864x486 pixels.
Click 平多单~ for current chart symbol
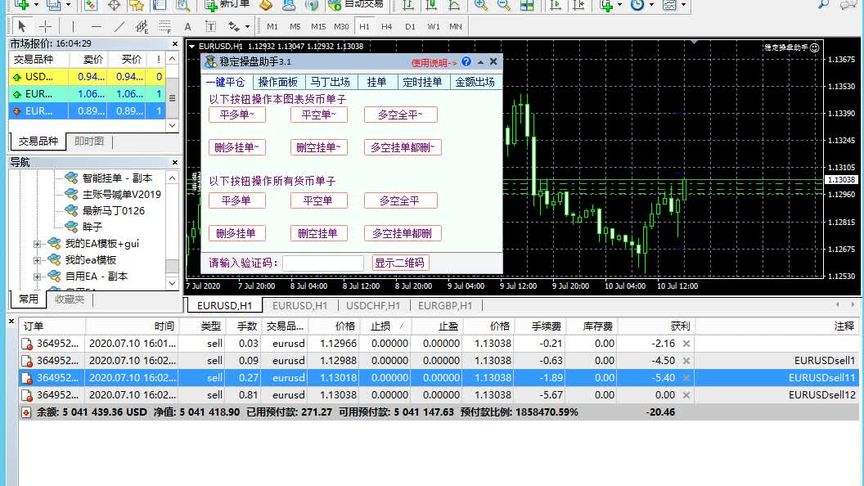click(x=237, y=115)
